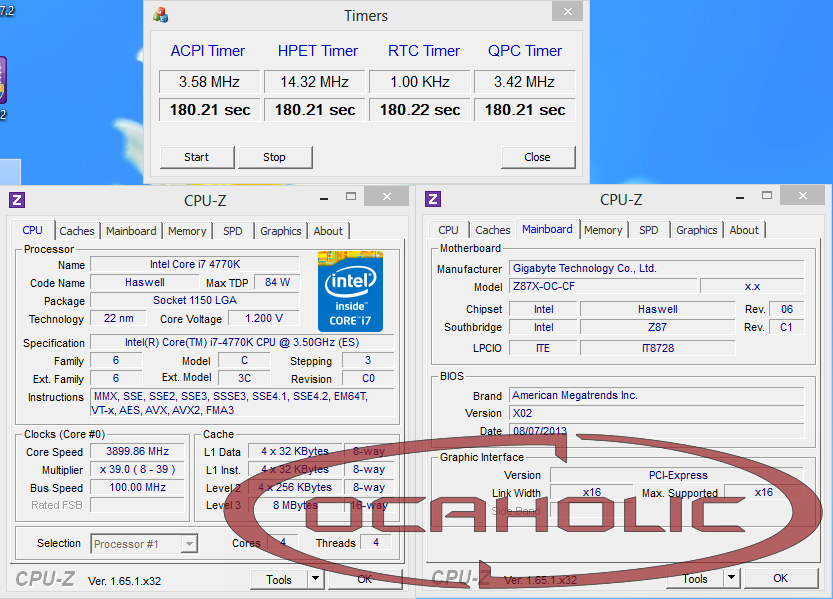
Task: Click the CPU-Z logo icon in Mainboard window title bar
Action: coord(433,199)
